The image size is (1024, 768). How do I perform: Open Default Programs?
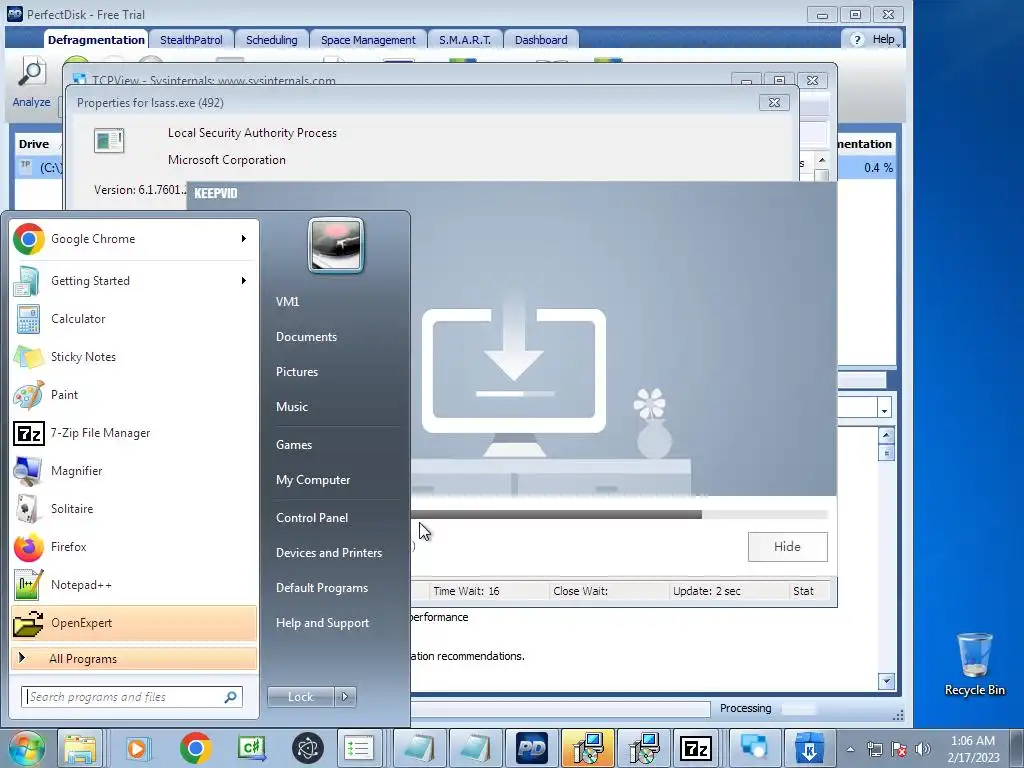pyautogui.click(x=322, y=588)
